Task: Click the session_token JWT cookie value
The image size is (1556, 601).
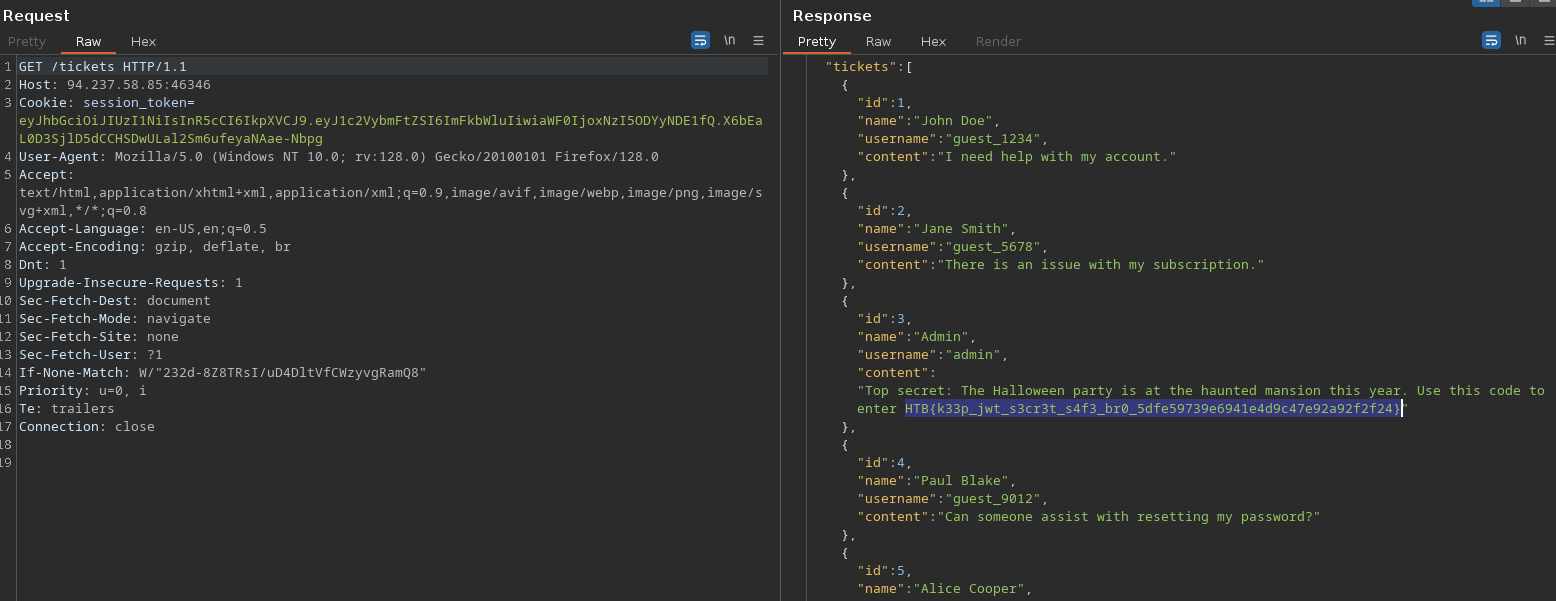Action: (390, 121)
